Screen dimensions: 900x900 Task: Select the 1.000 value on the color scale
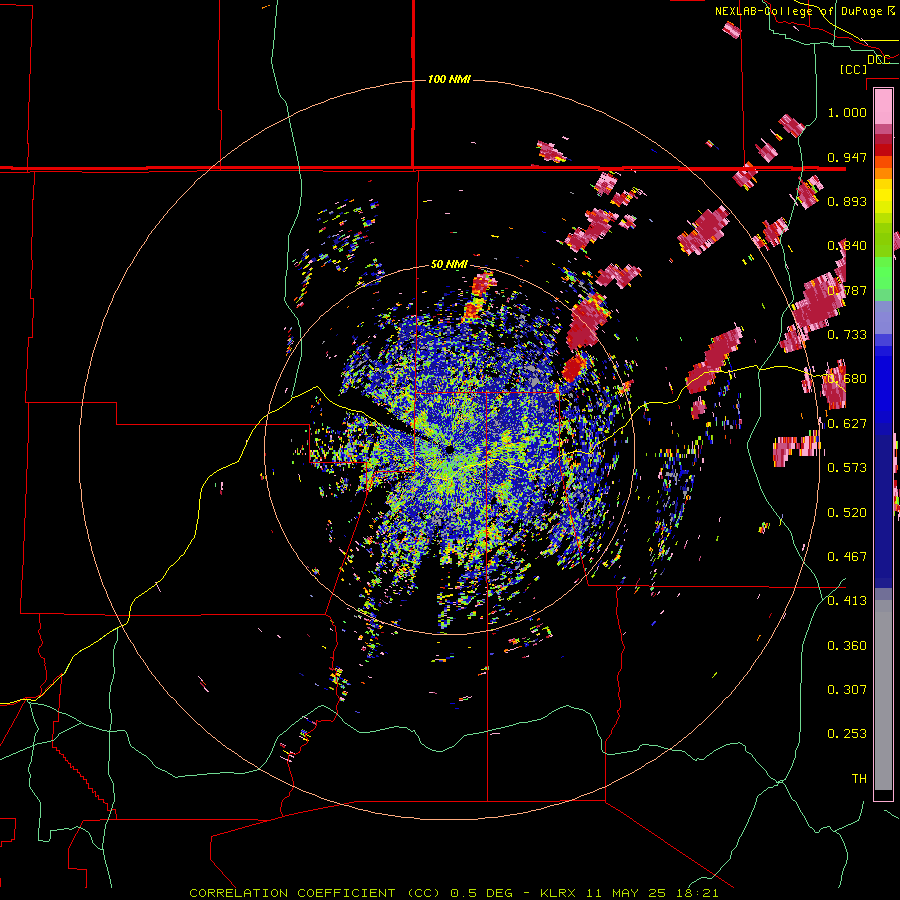[847, 112]
